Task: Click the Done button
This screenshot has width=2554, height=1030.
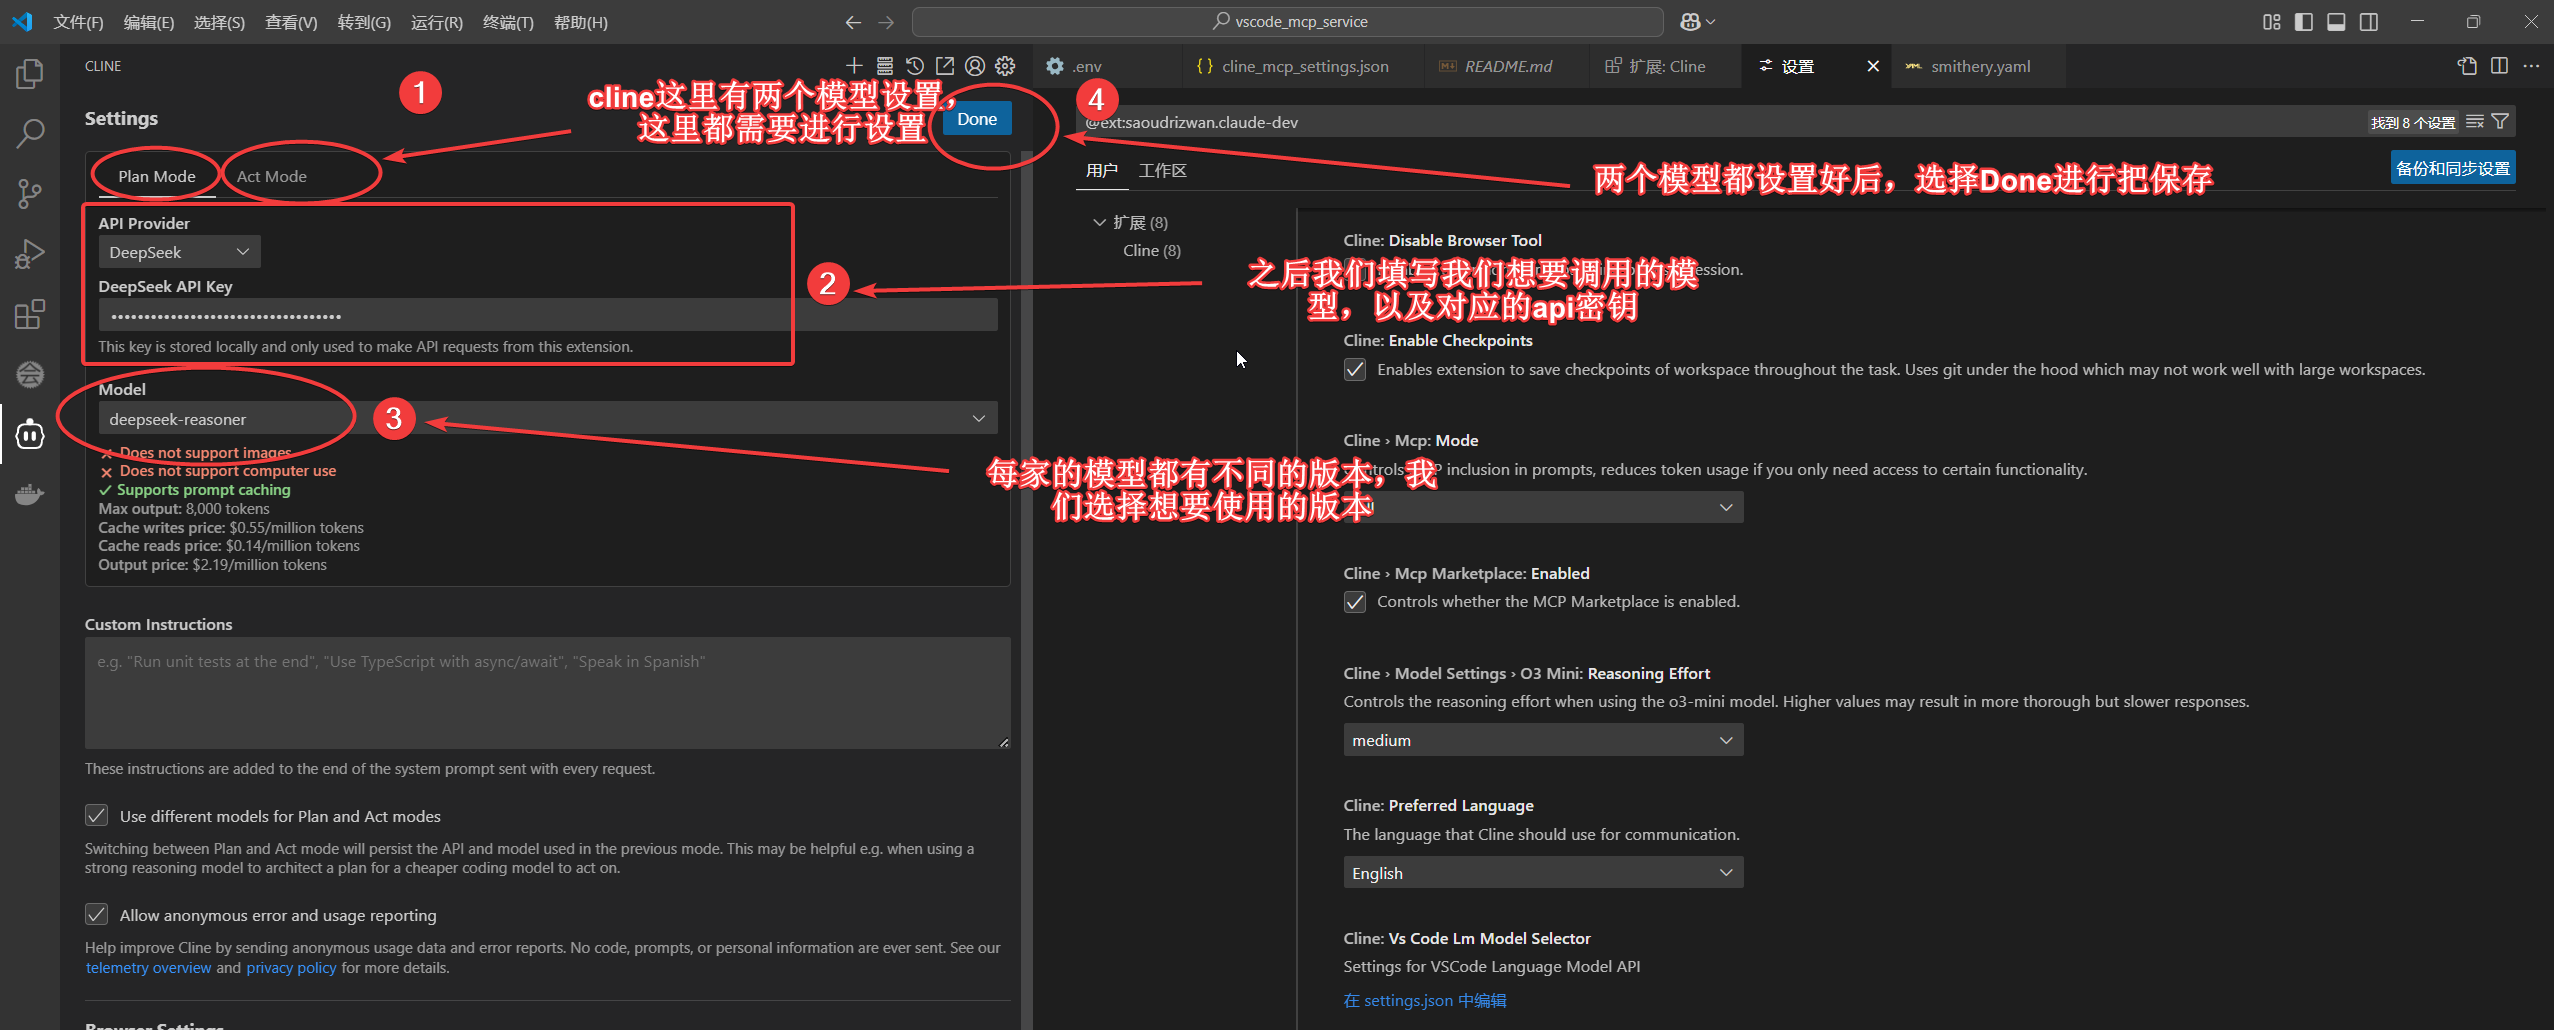Action: [977, 119]
